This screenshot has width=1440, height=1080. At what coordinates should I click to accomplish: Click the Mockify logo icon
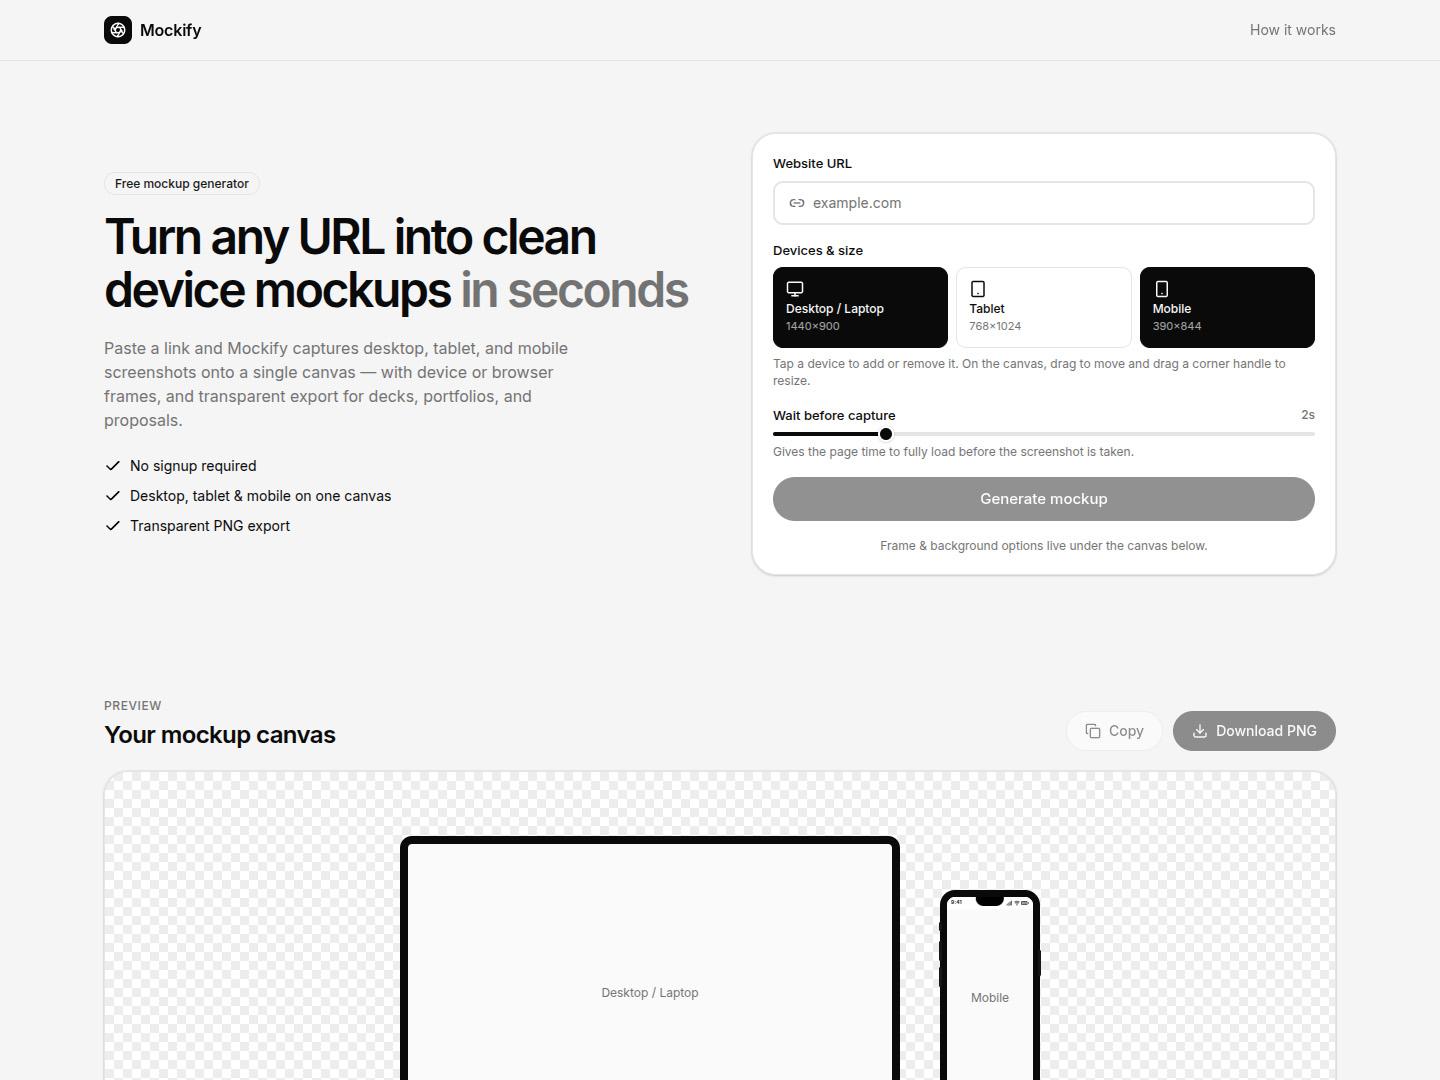coord(118,30)
